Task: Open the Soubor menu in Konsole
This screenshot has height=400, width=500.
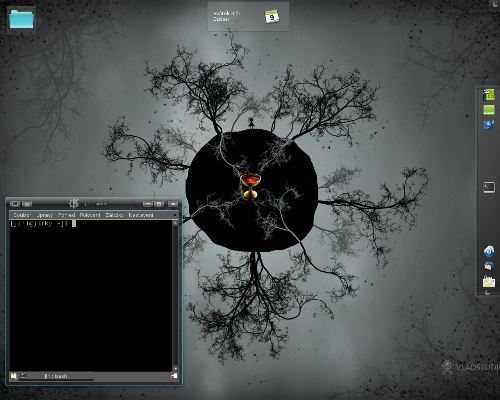Action: pos(22,215)
